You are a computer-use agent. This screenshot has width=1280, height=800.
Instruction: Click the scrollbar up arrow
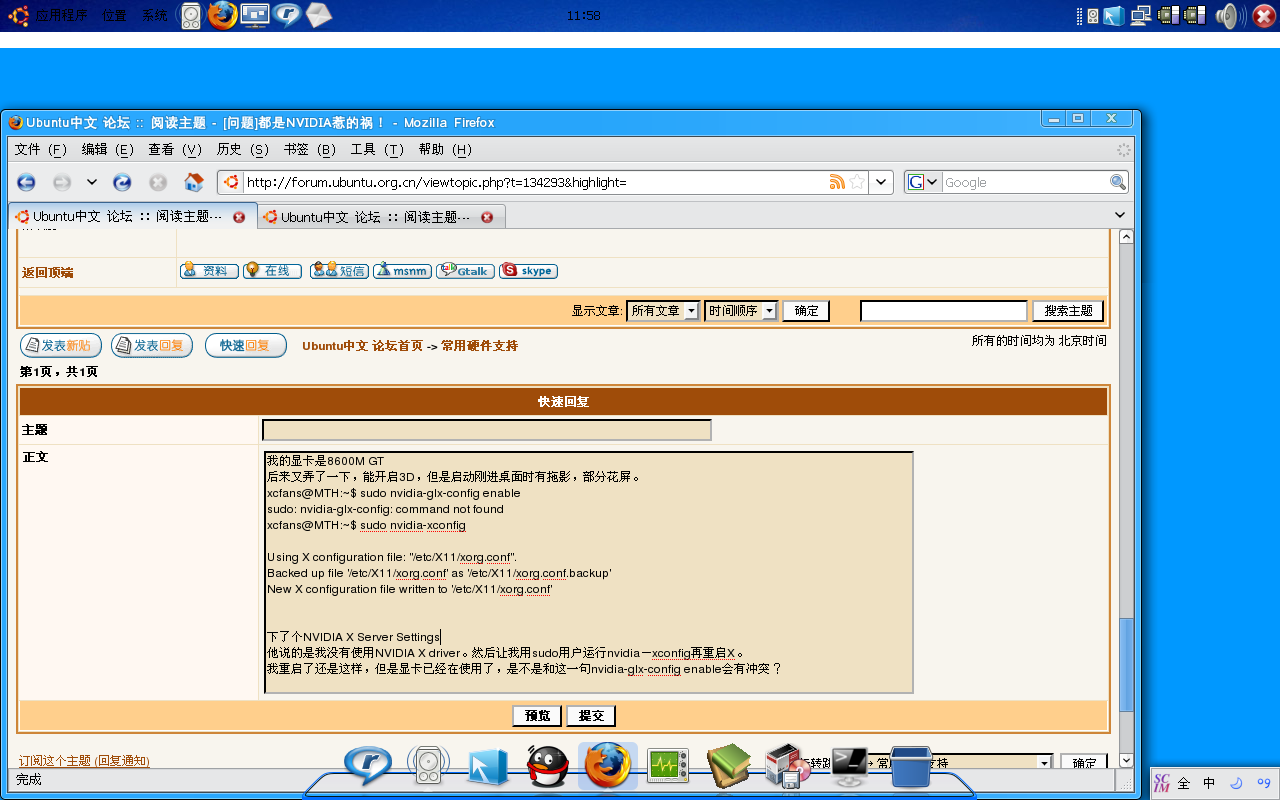[1126, 237]
